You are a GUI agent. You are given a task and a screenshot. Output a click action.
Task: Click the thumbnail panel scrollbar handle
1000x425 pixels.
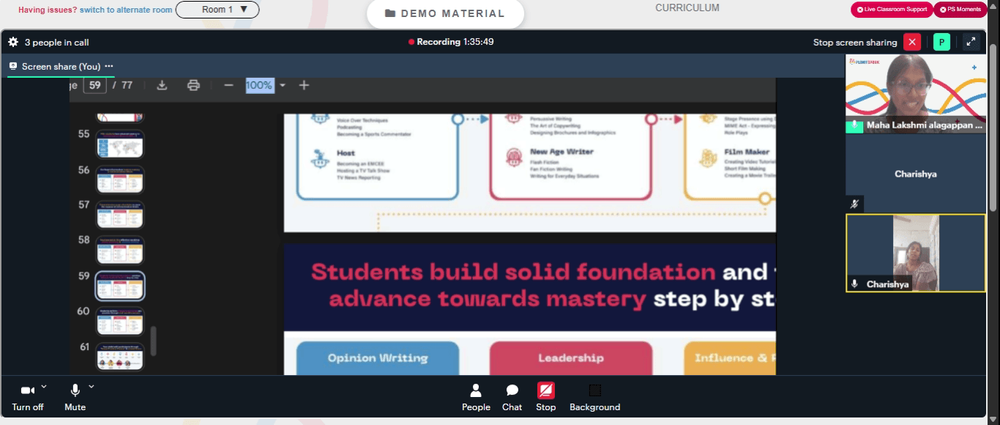pos(153,341)
